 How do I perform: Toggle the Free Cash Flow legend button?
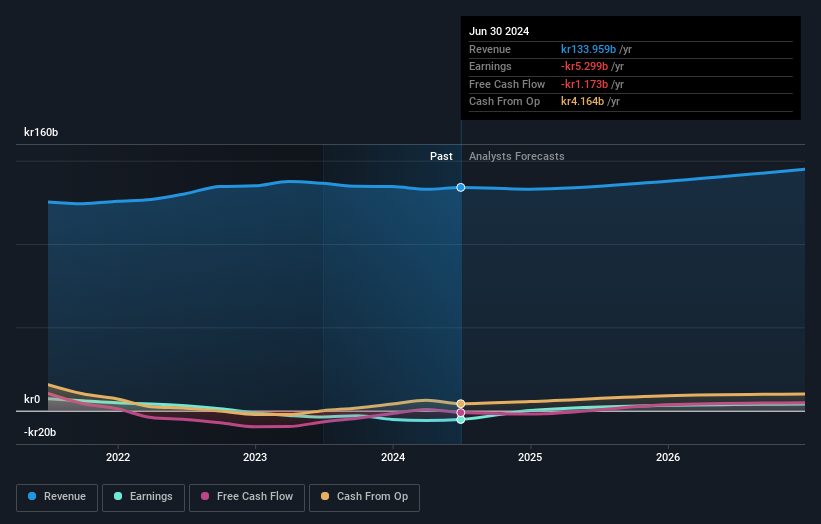[x=247, y=497]
